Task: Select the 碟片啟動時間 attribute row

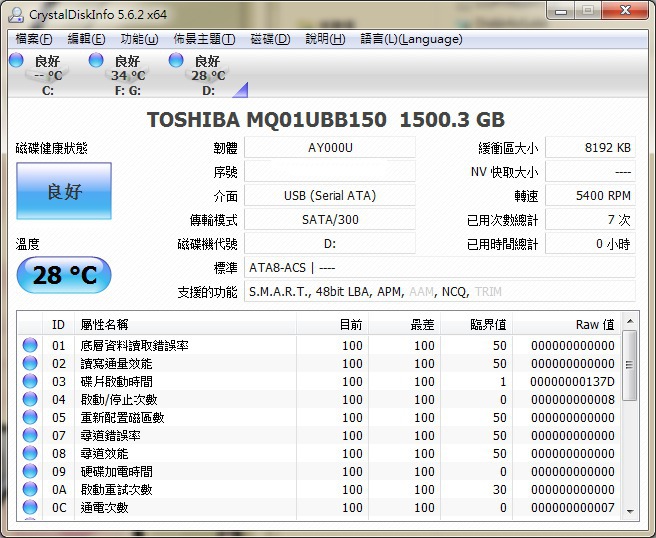Action: click(319, 382)
